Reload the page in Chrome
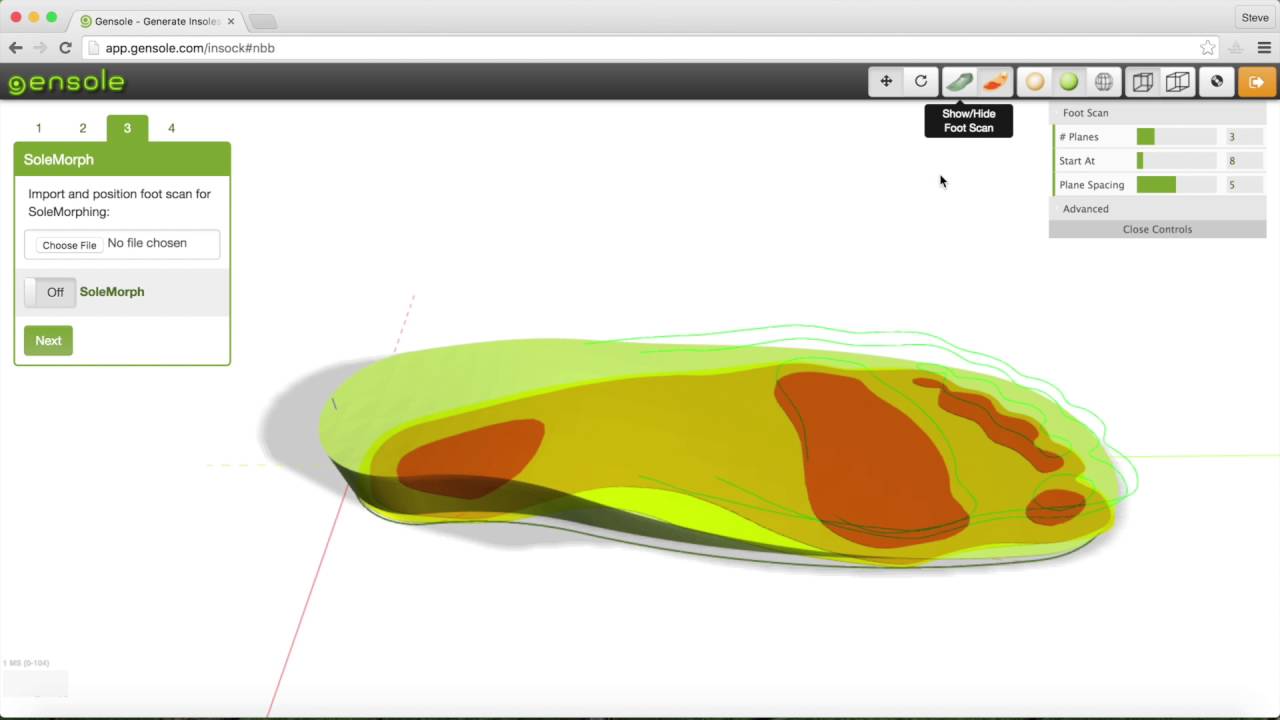 point(65,47)
